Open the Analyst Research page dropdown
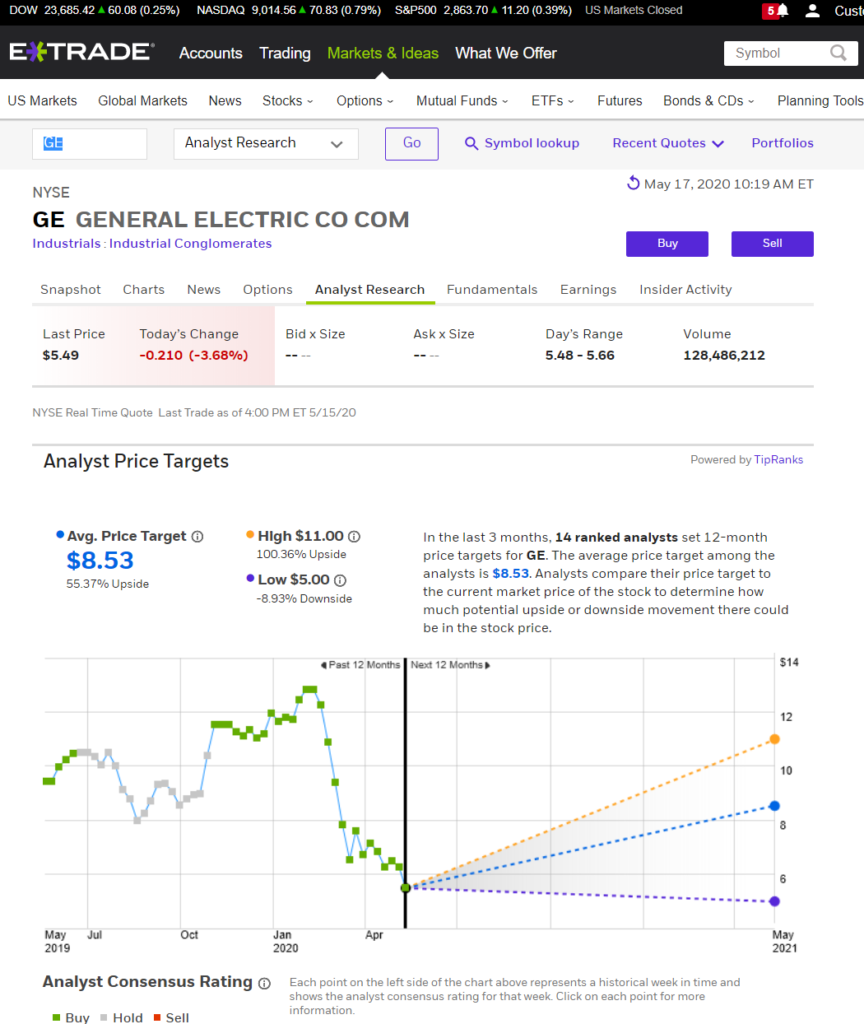The height and width of the screenshot is (1024, 864). tap(266, 144)
